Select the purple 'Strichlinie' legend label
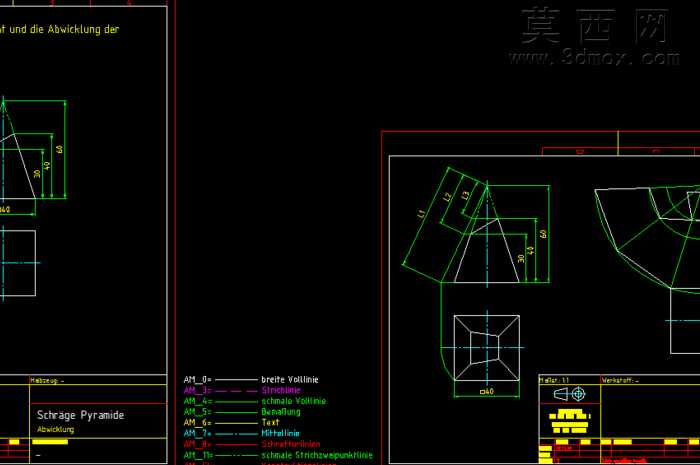 (x=281, y=390)
